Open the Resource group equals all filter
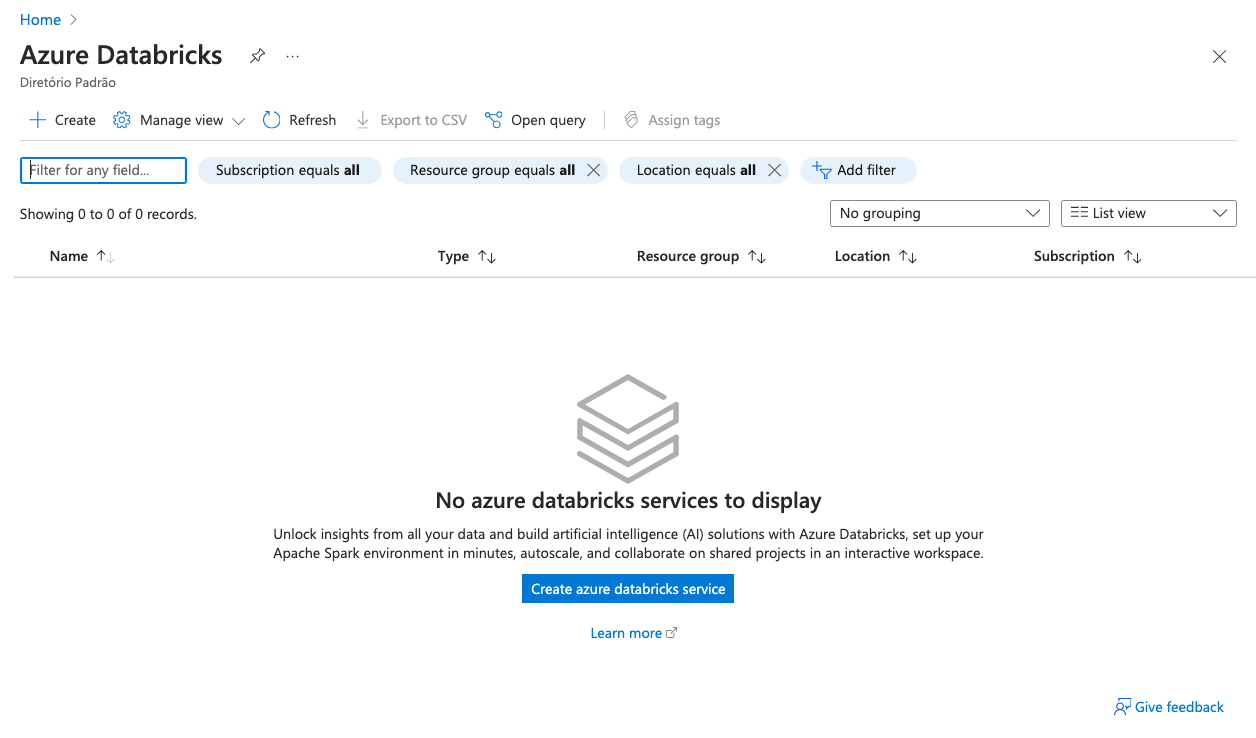The width and height of the screenshot is (1256, 738). click(x=492, y=170)
